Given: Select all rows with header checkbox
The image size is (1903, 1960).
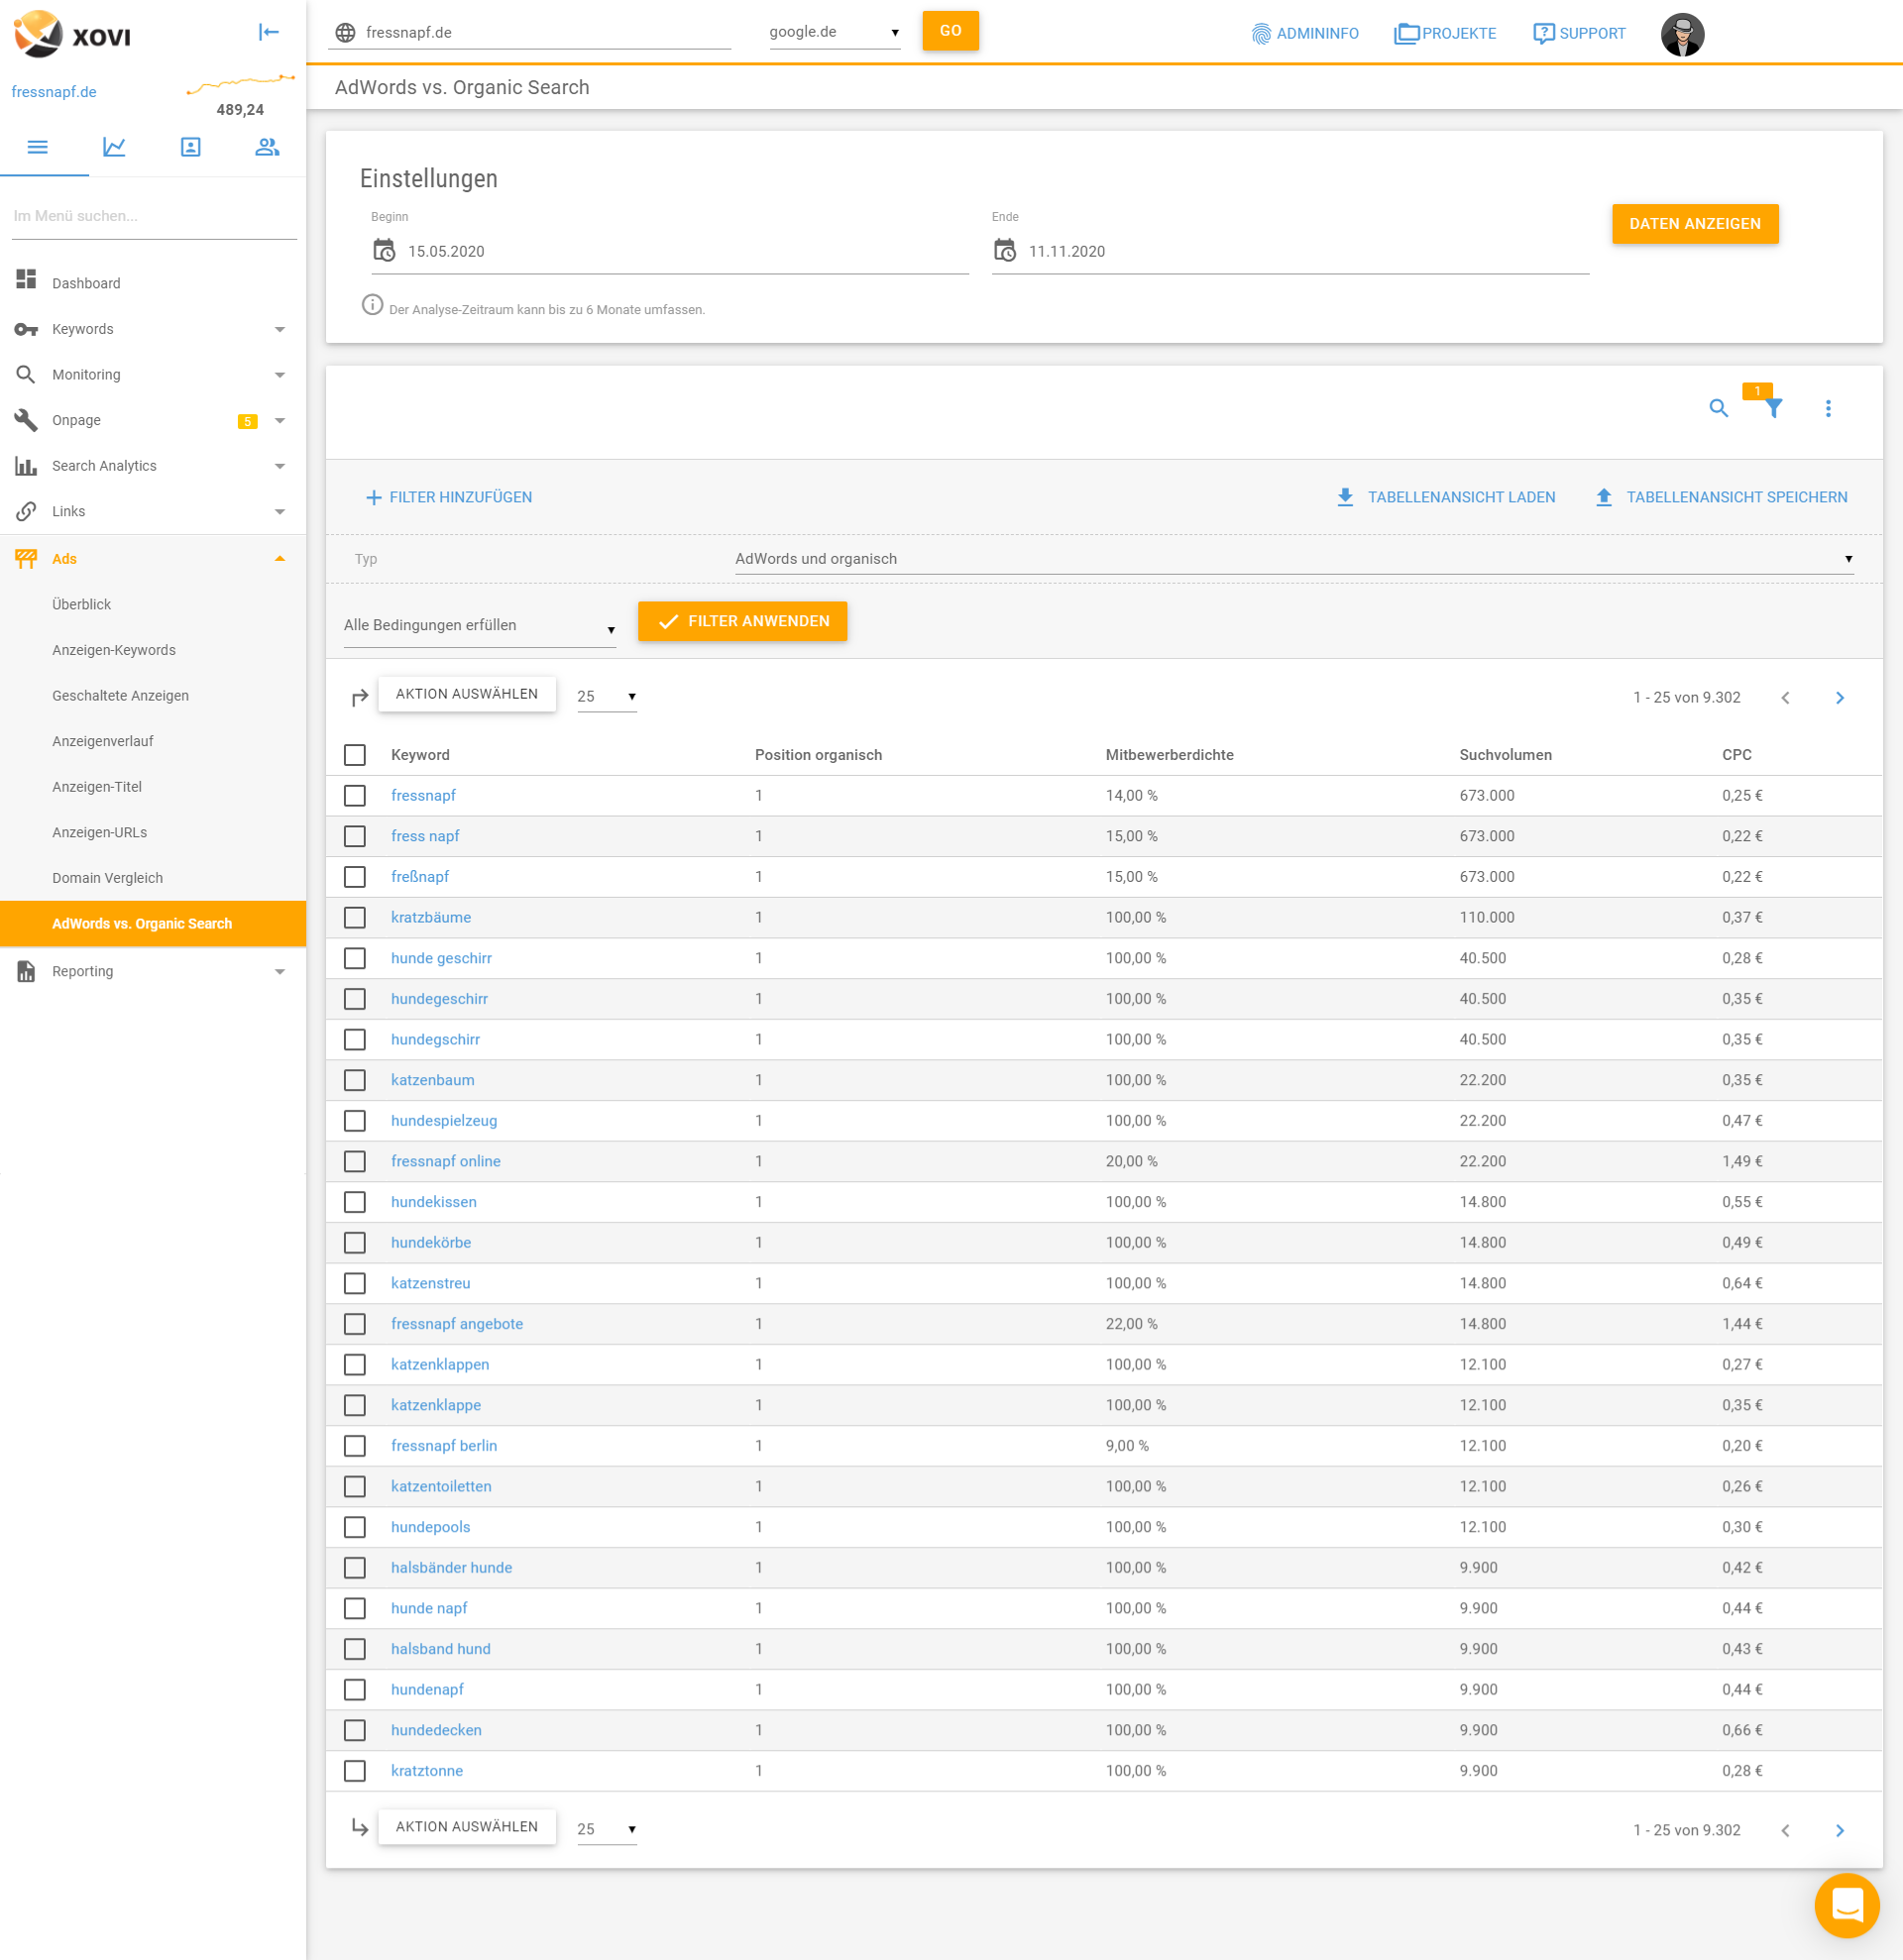Looking at the screenshot, I should pyautogui.click(x=355, y=755).
